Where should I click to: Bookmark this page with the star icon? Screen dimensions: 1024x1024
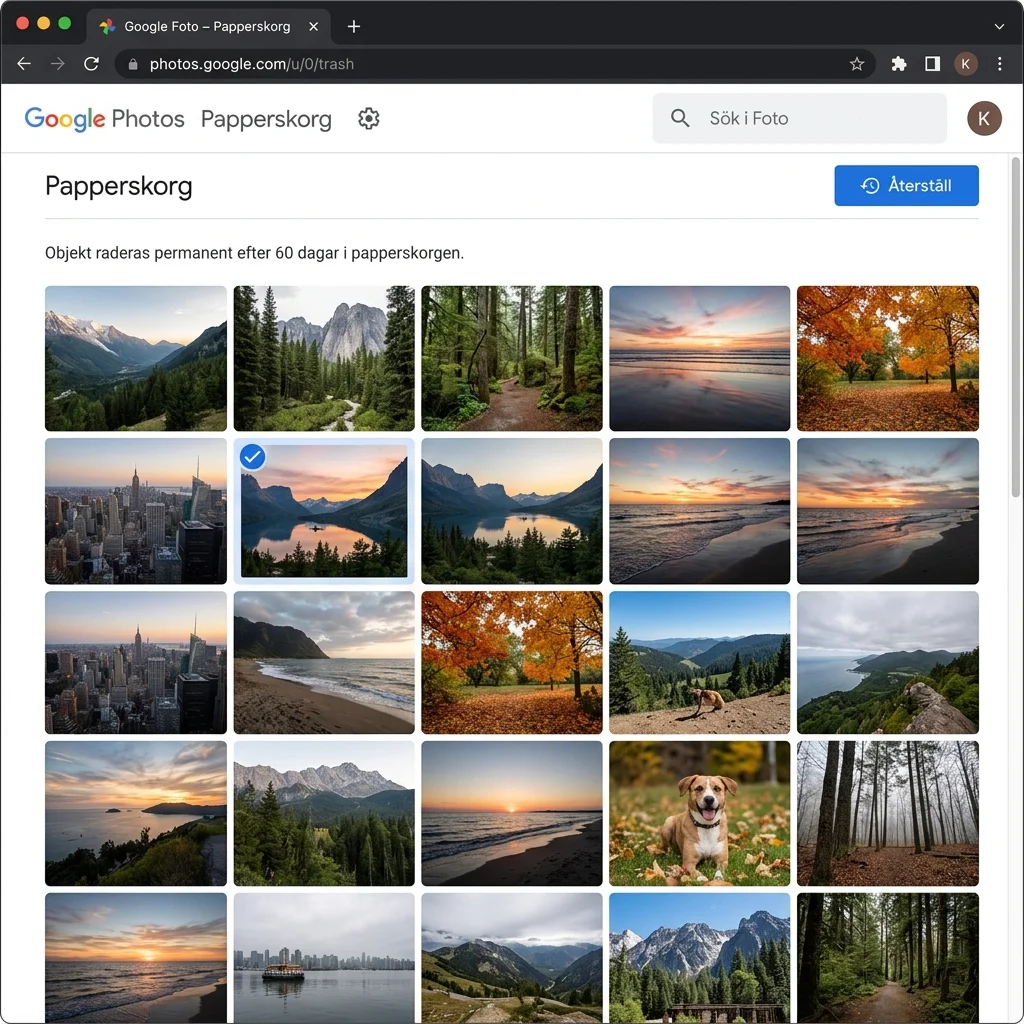[856, 64]
